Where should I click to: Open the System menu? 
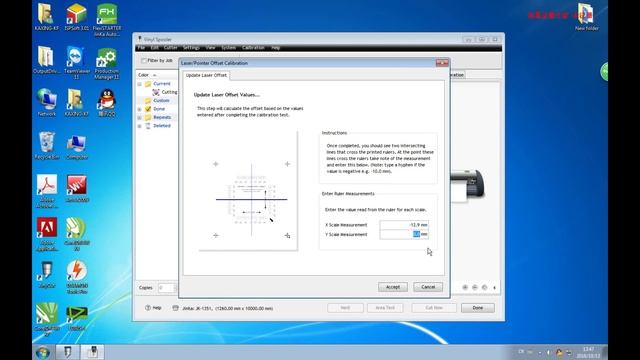click(229, 48)
